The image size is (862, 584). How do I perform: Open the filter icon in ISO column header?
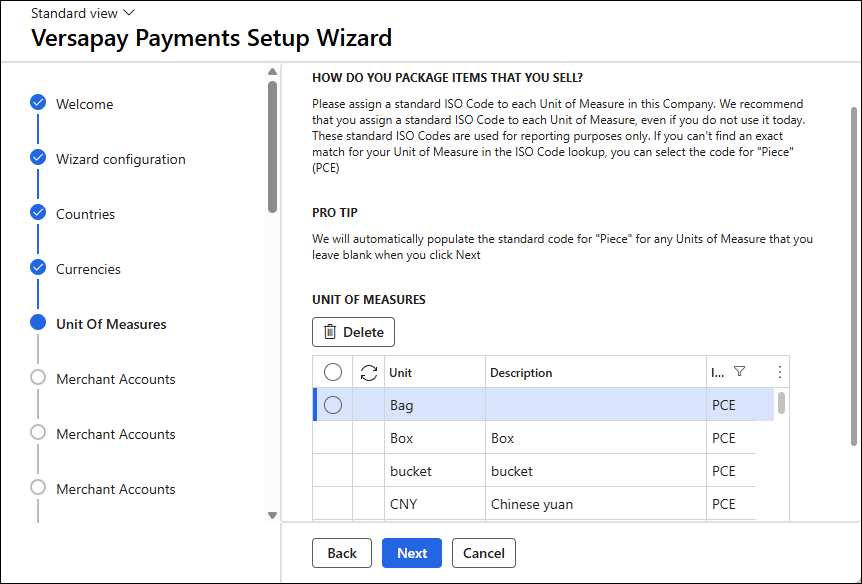[739, 372]
